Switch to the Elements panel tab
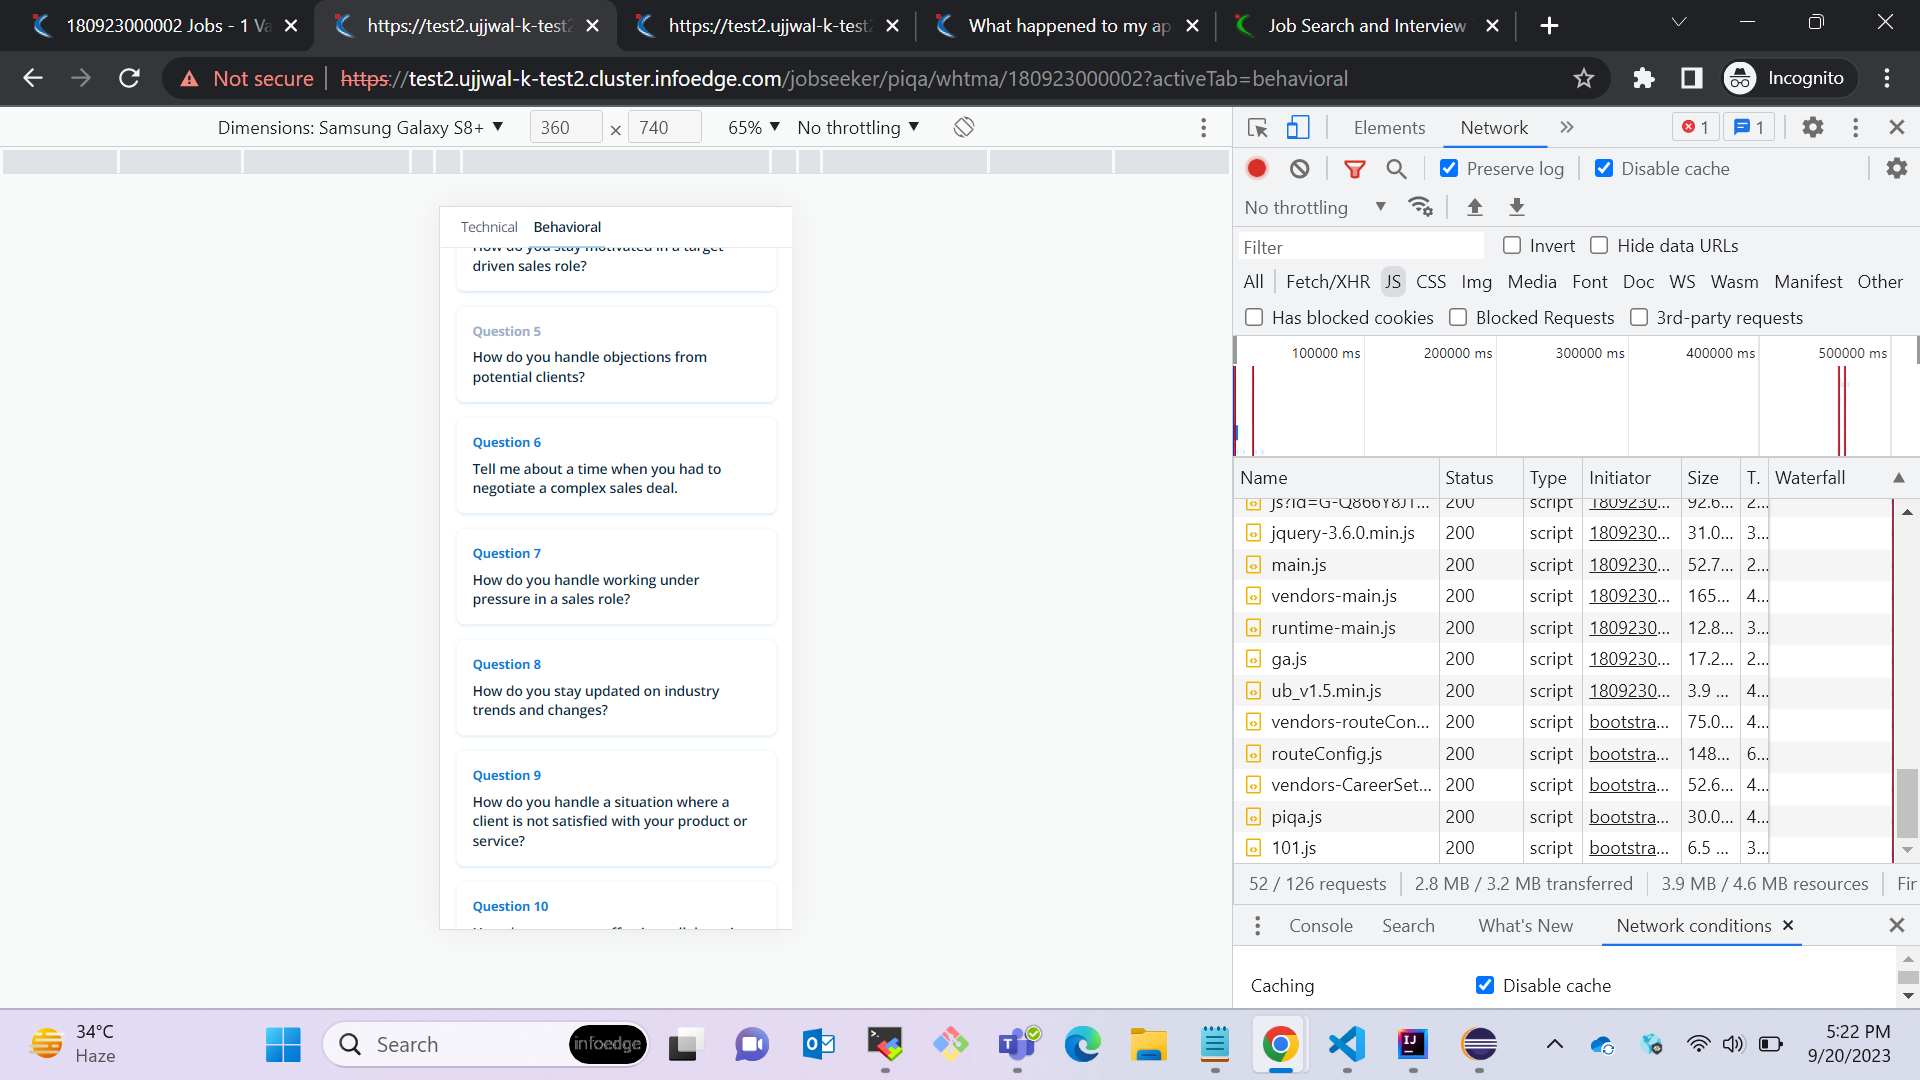Viewport: 1920px width, 1080px height. [x=1389, y=127]
